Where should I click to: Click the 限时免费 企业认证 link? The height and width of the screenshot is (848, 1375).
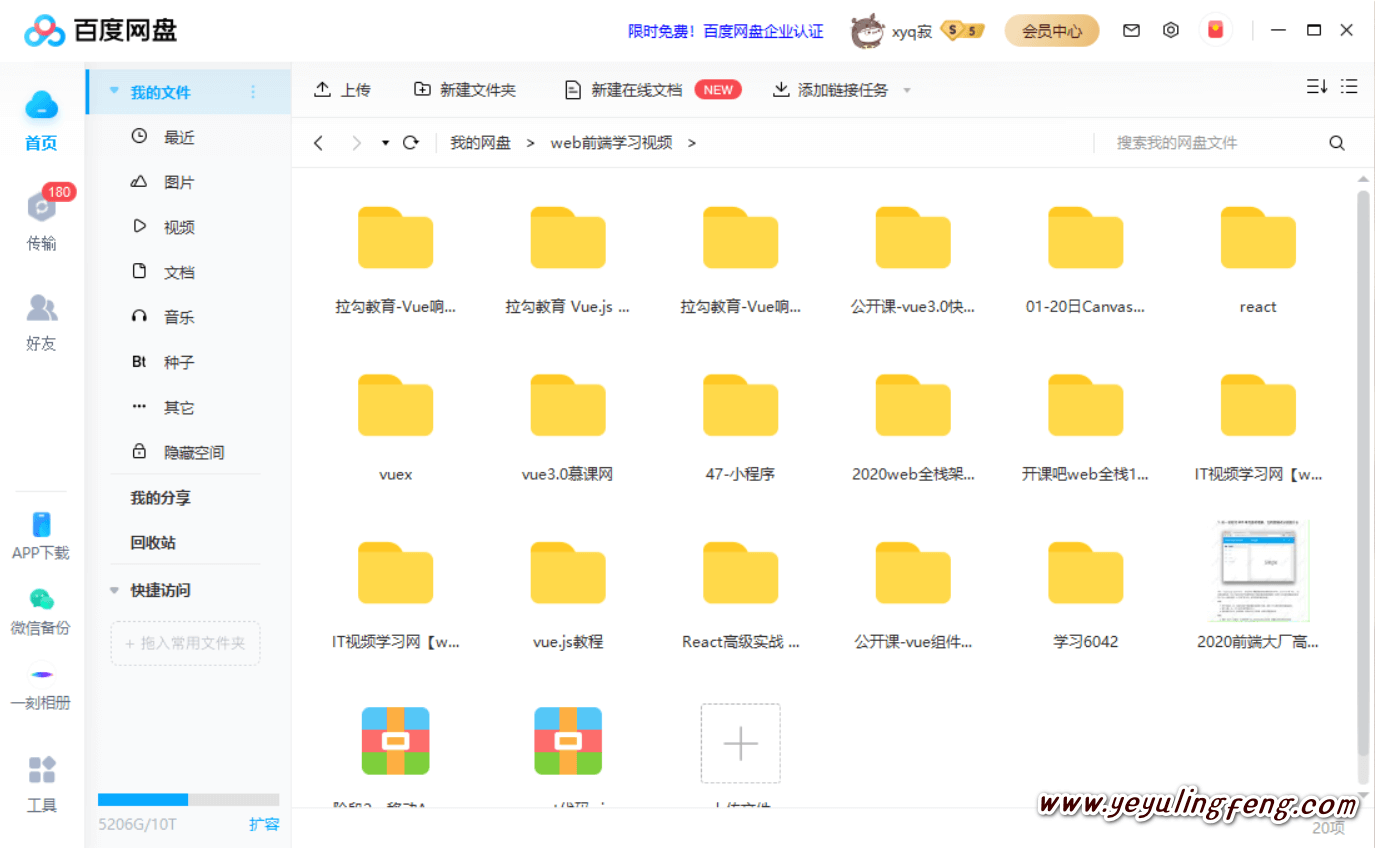(726, 31)
